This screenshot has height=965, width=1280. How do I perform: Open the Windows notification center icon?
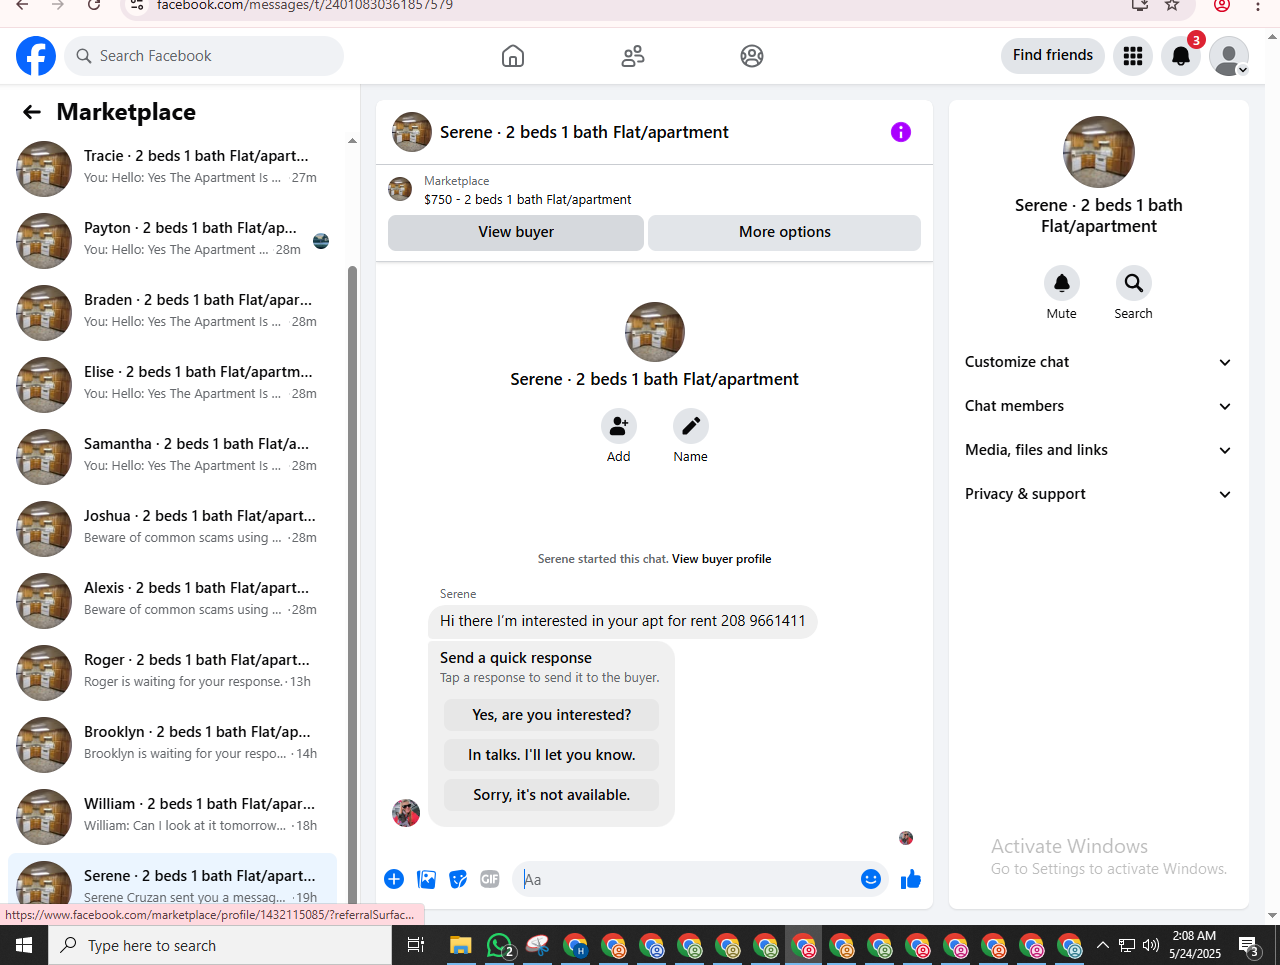(1248, 945)
